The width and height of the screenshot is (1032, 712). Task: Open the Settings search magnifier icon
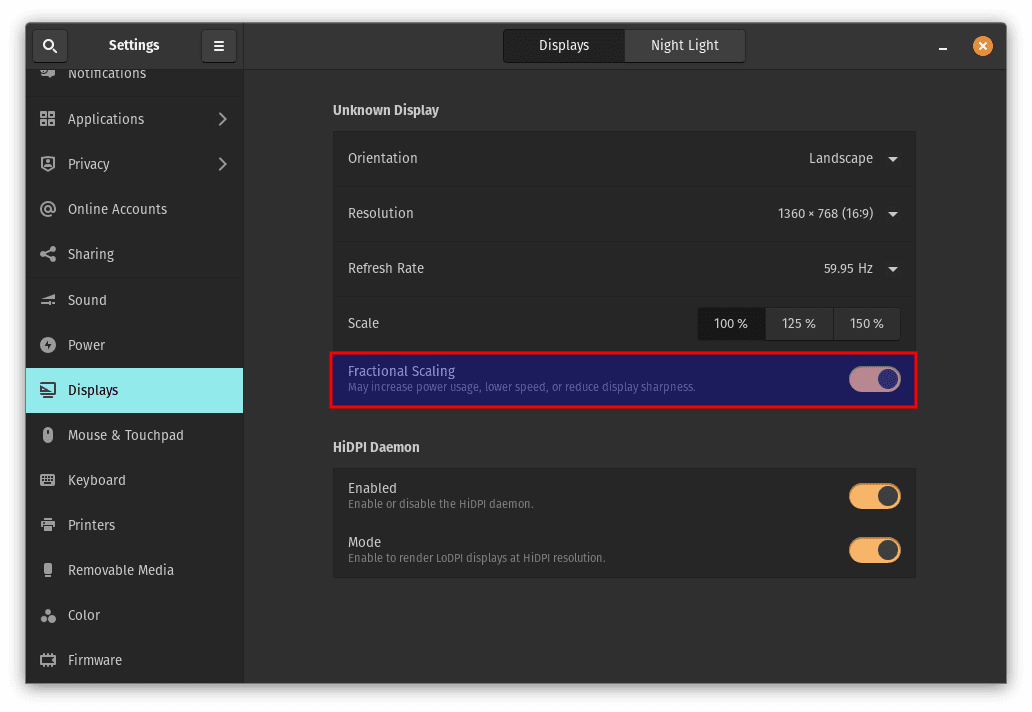(50, 45)
